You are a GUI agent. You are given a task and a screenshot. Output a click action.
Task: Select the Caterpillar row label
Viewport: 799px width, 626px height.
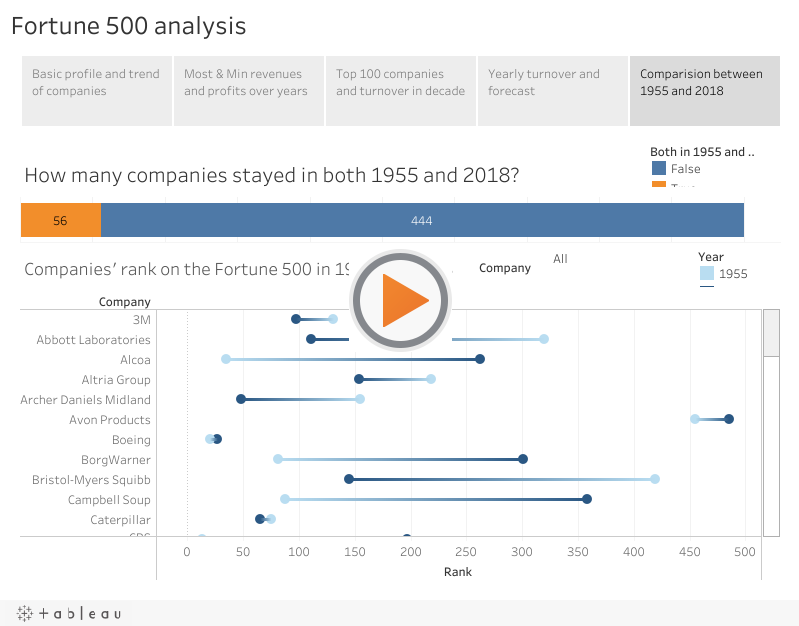[x=120, y=519]
